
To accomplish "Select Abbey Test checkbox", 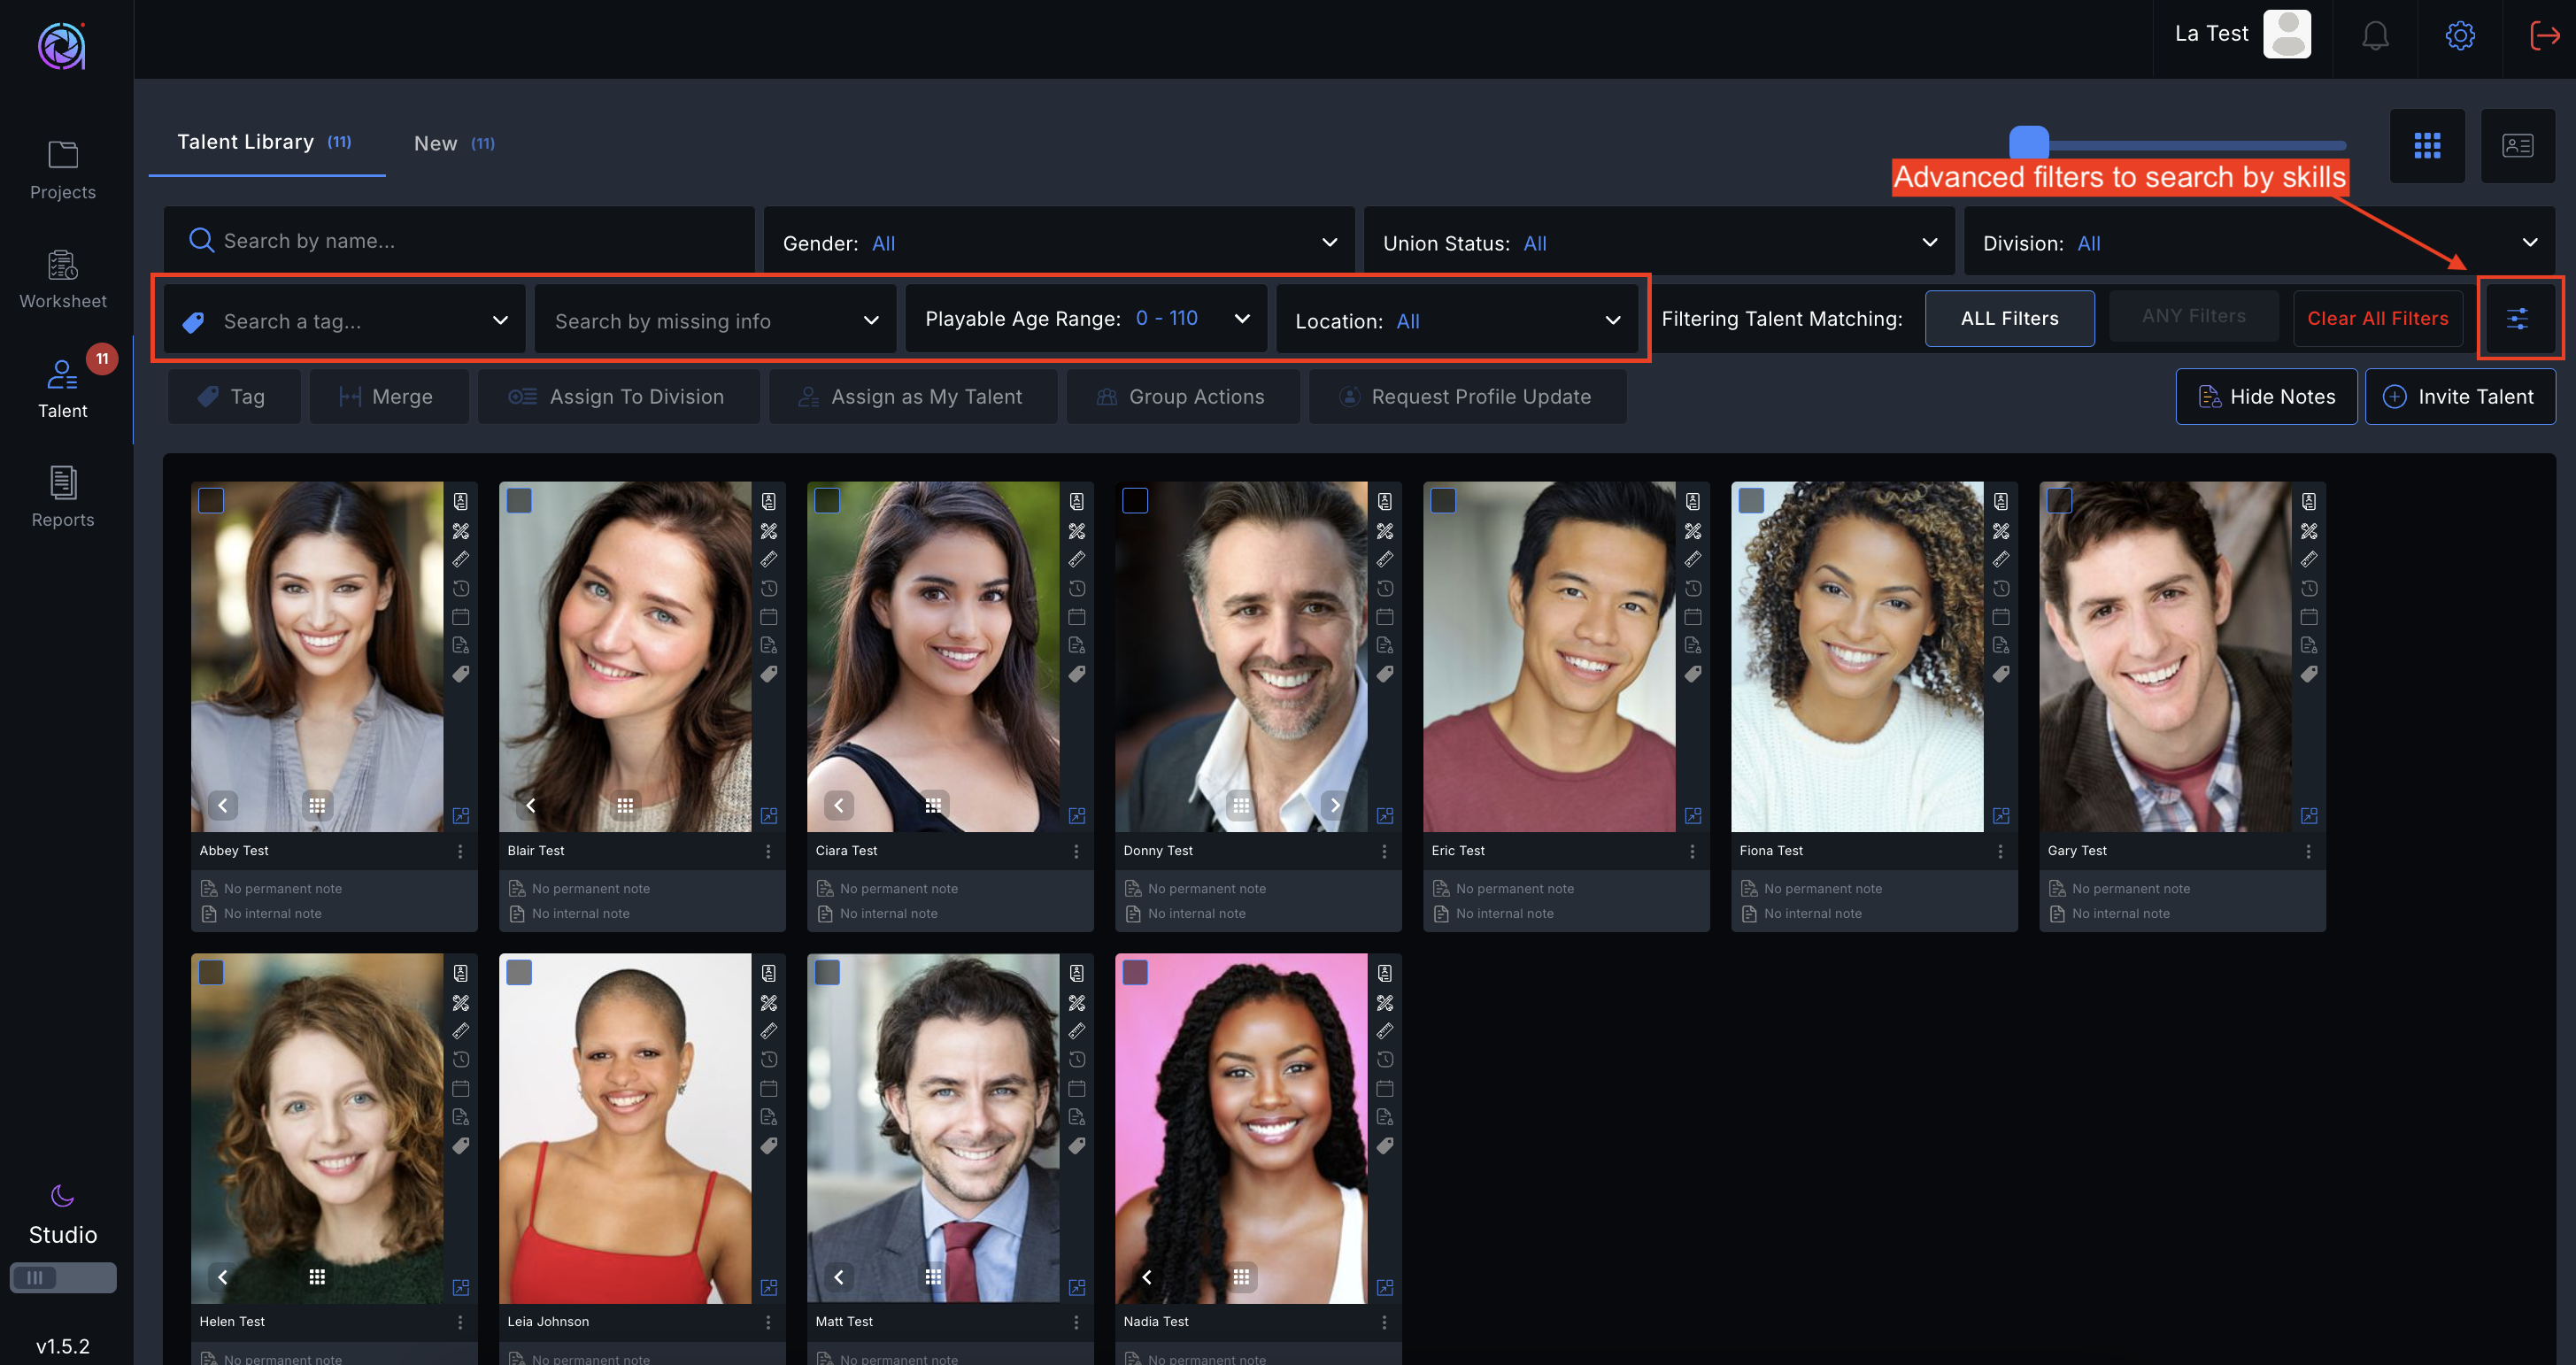I will [211, 501].
